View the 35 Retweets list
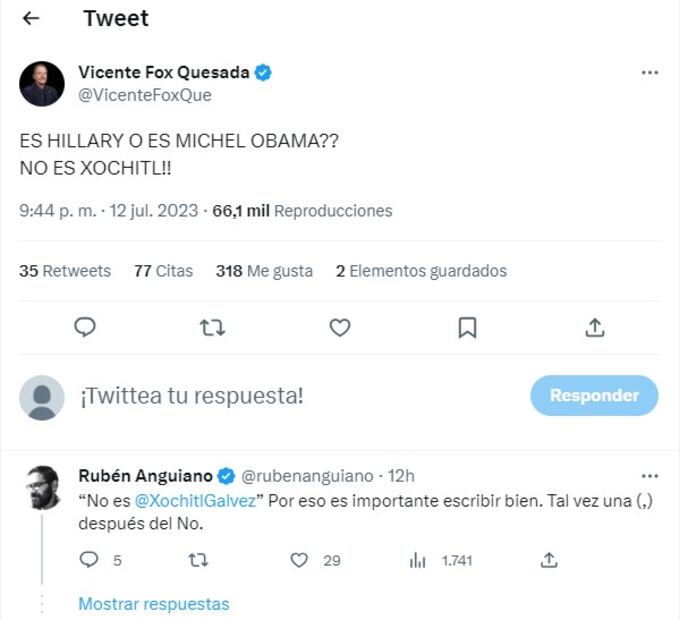The width and height of the screenshot is (688, 620). coord(65,271)
